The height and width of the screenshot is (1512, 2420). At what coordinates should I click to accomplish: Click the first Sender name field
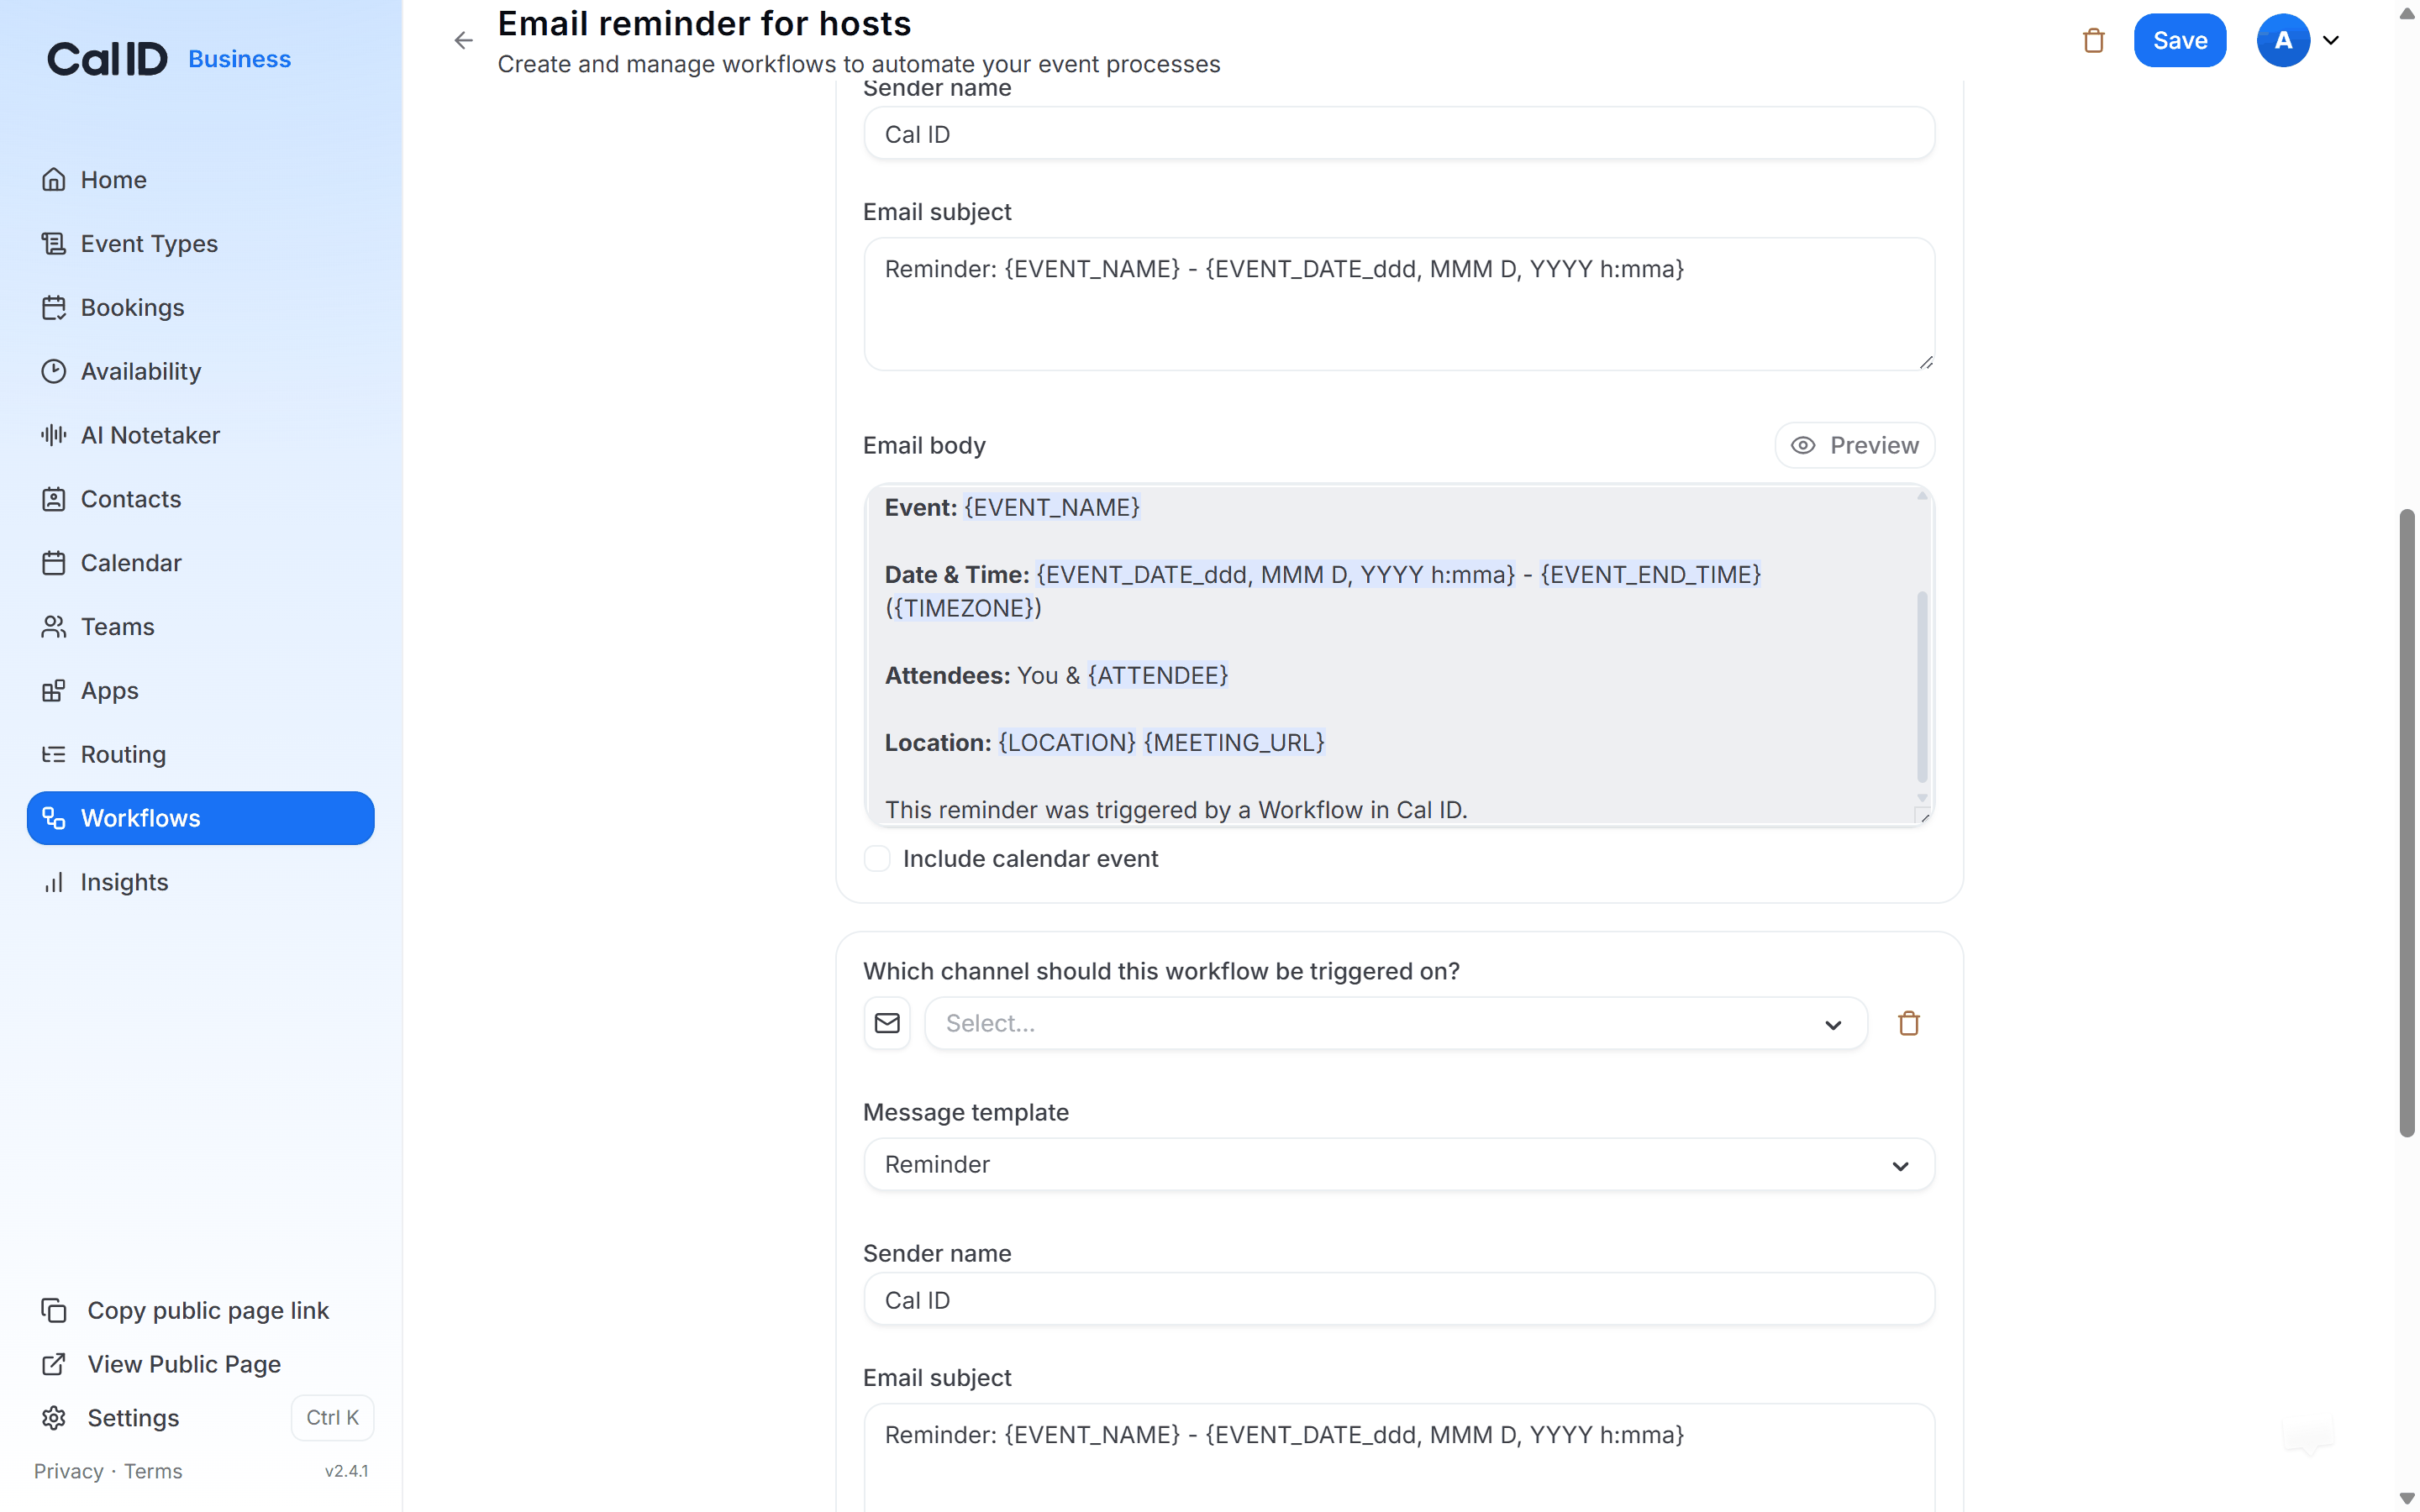pos(1399,133)
